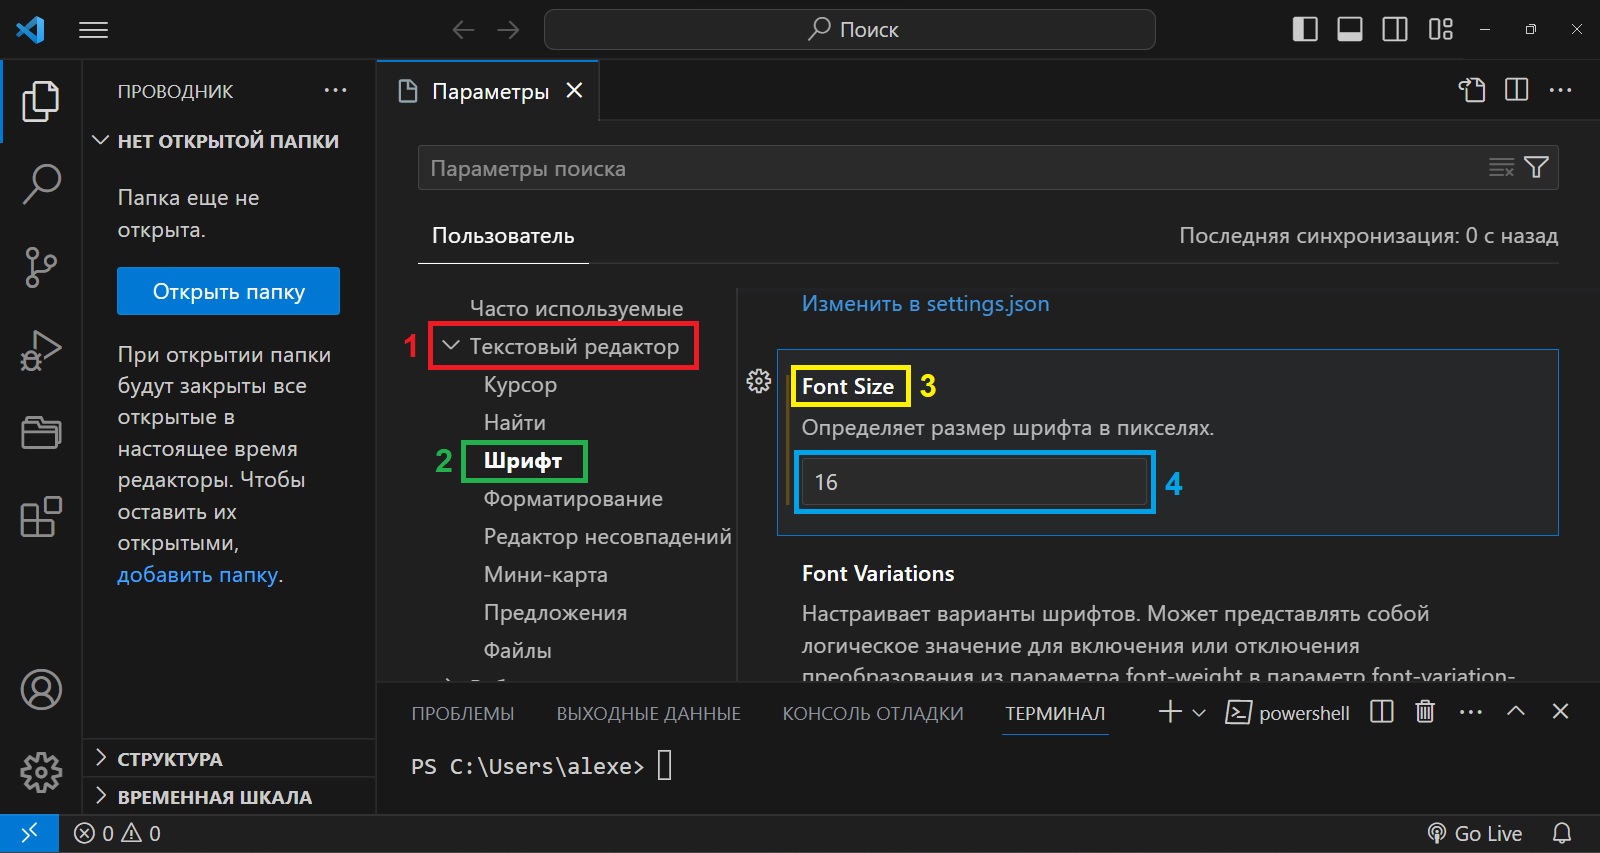This screenshot has width=1600, height=853.
Task: Collapse the No Folder Opened section
Action: click(228, 141)
